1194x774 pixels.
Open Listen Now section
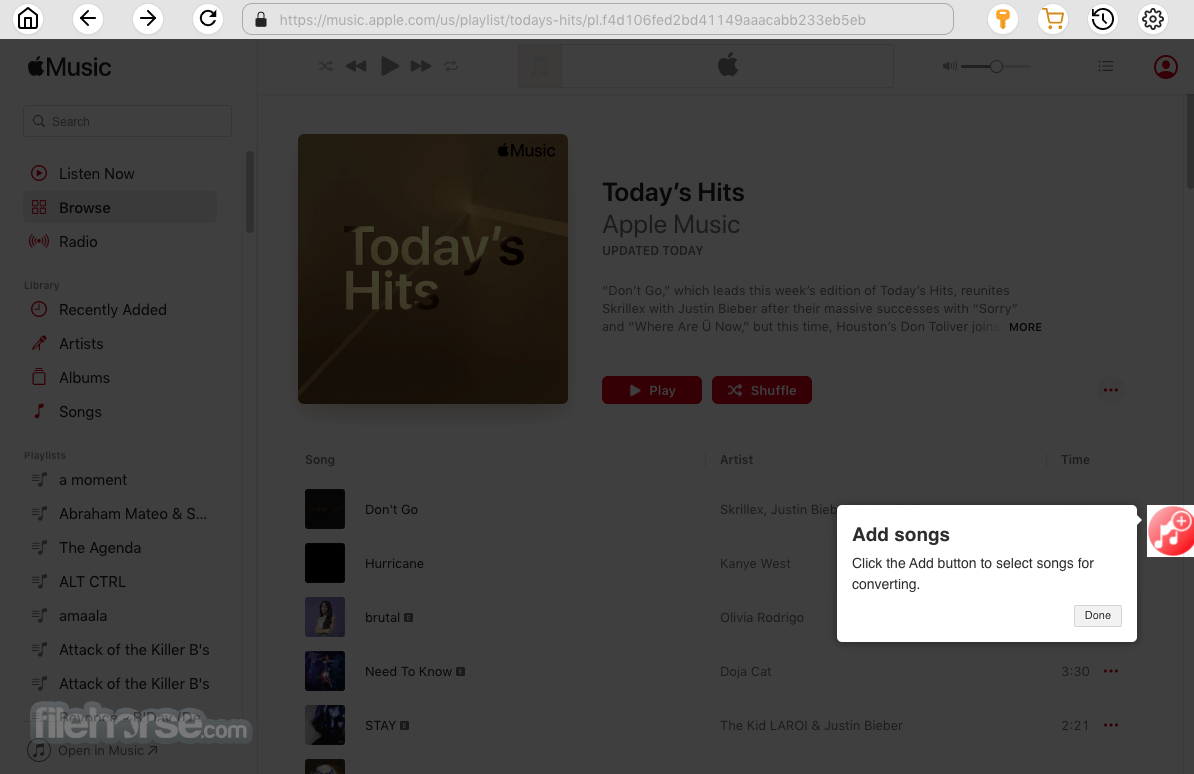coord(97,174)
